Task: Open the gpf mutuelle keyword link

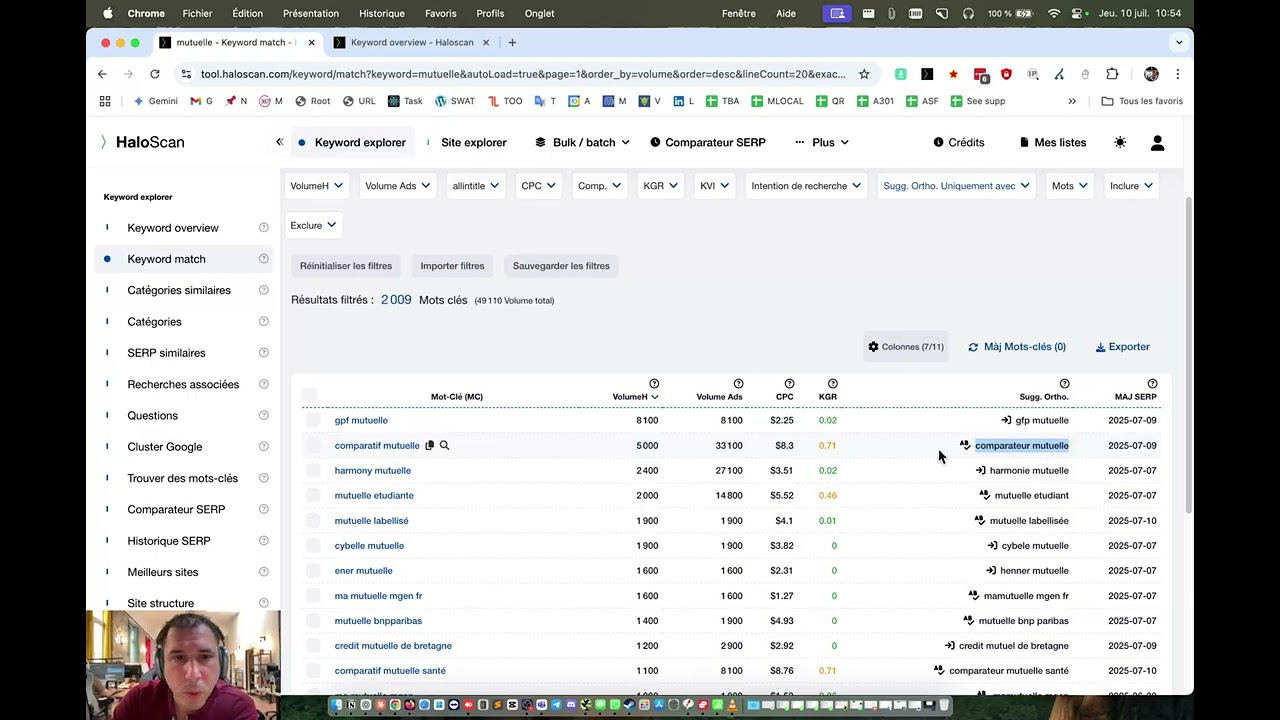Action: 361,420
